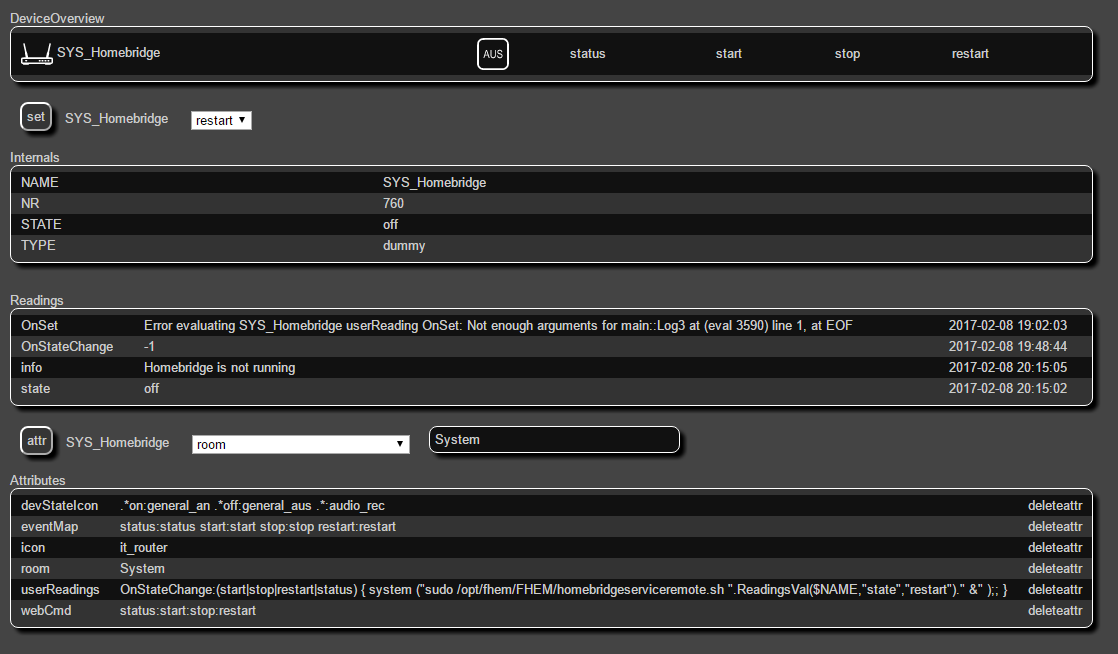The image size is (1118, 654).
Task: Click the STATE internal label
Action: pyautogui.click(x=41, y=225)
